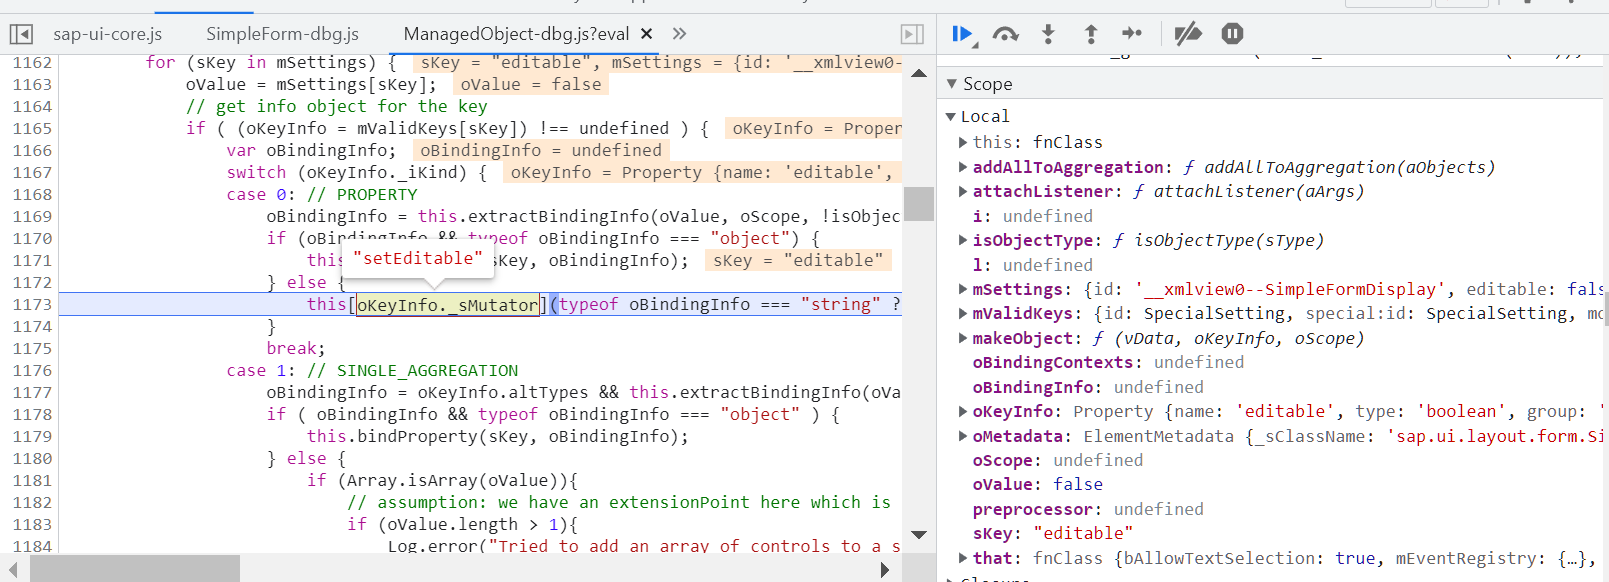The width and height of the screenshot is (1609, 582).
Task: Click "setEditable" tooltip value
Action: pos(418,258)
